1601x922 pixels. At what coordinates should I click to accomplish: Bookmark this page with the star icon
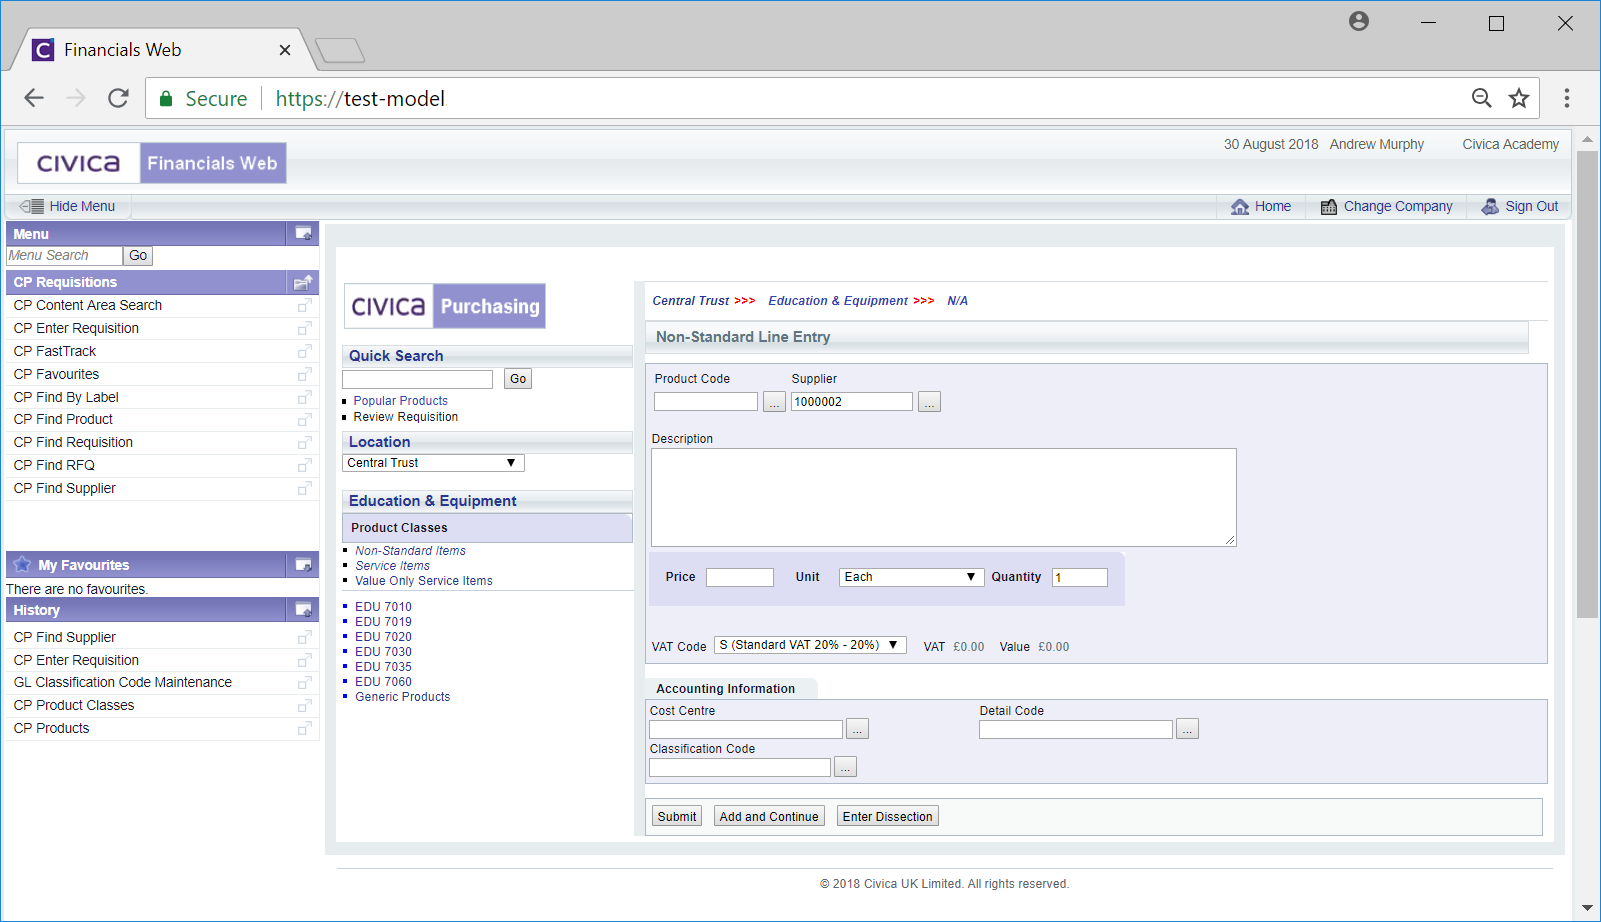(x=1519, y=98)
